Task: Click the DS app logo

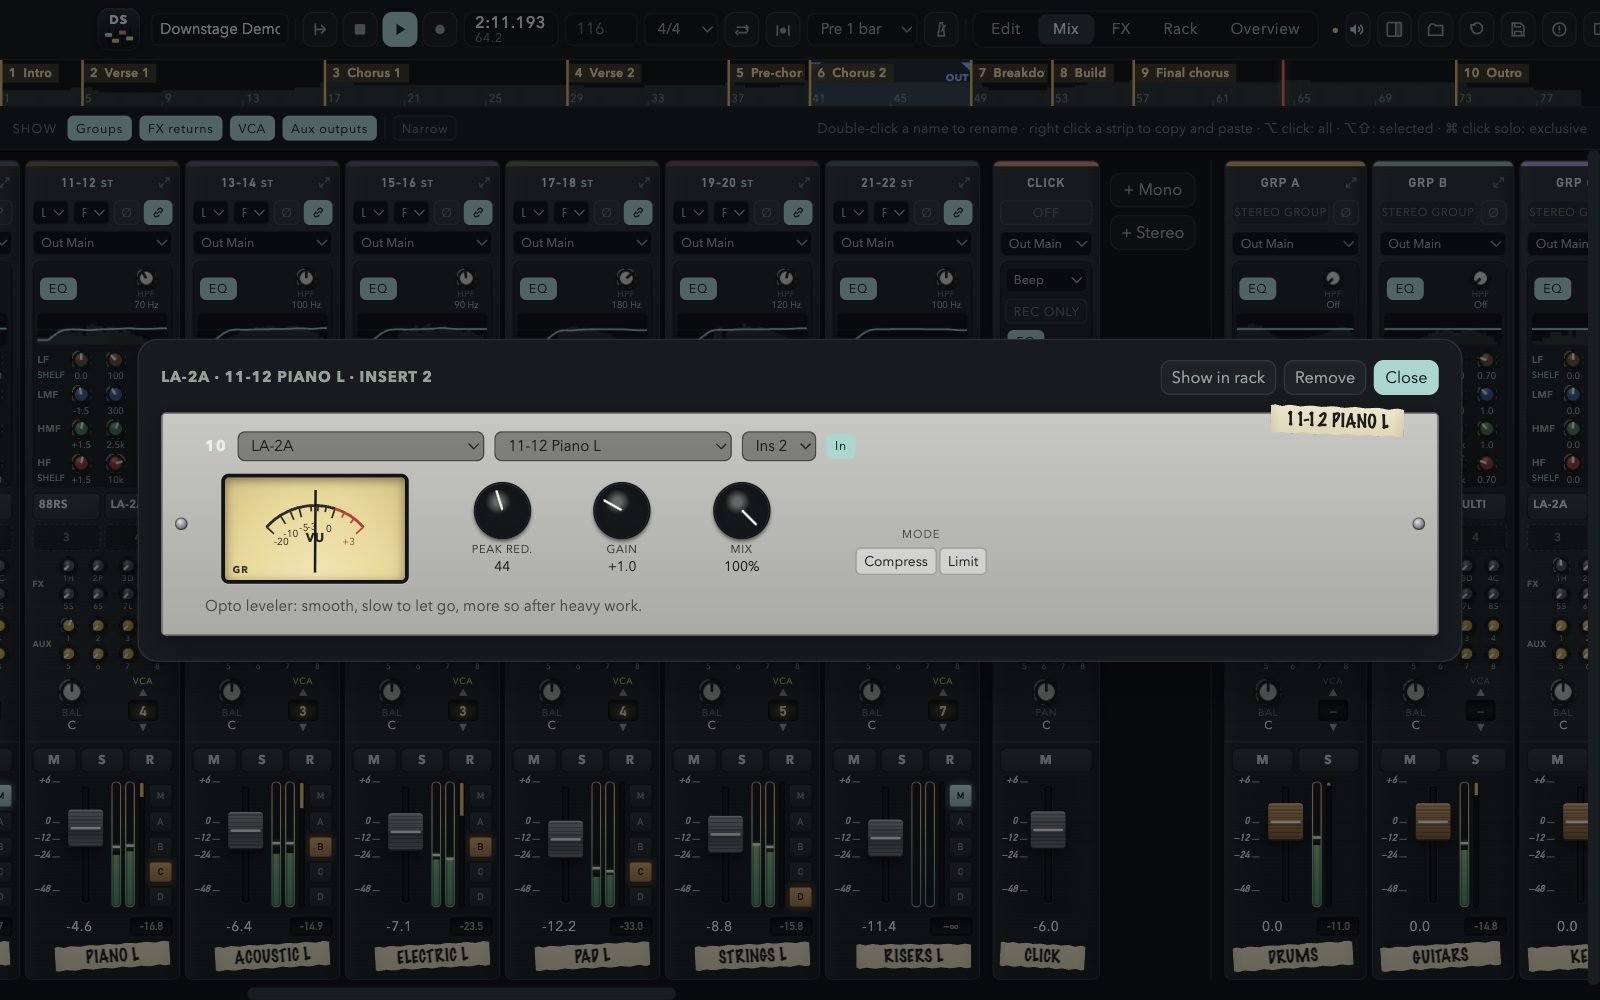Action: [x=119, y=29]
